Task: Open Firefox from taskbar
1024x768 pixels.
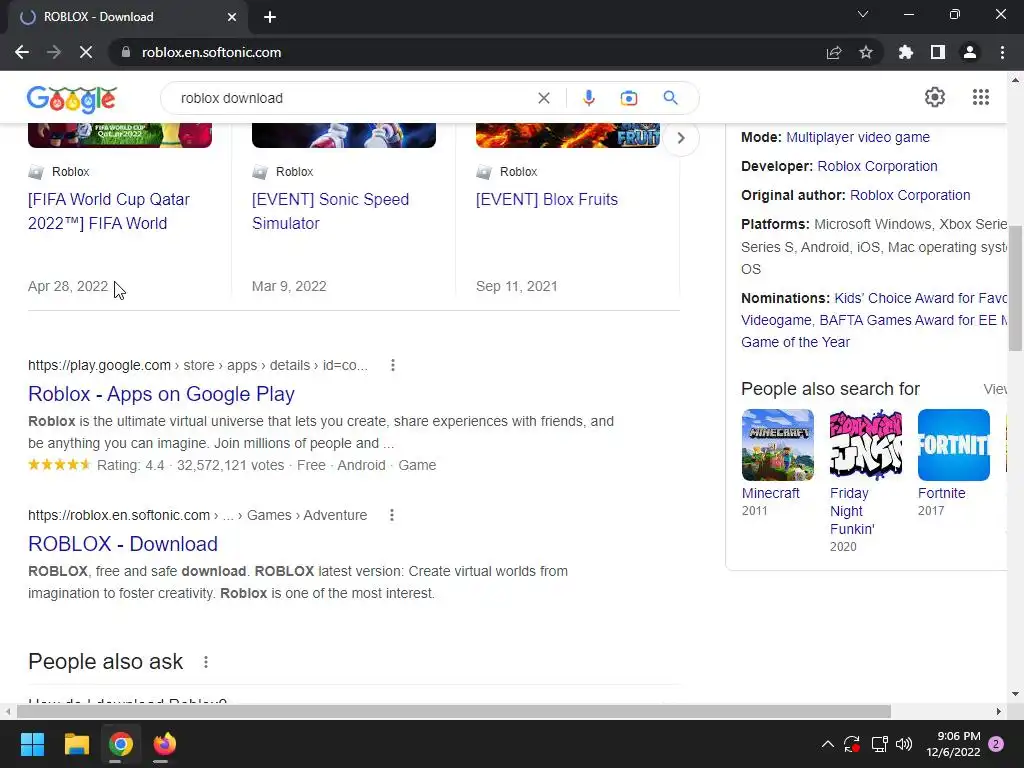Action: (165, 744)
